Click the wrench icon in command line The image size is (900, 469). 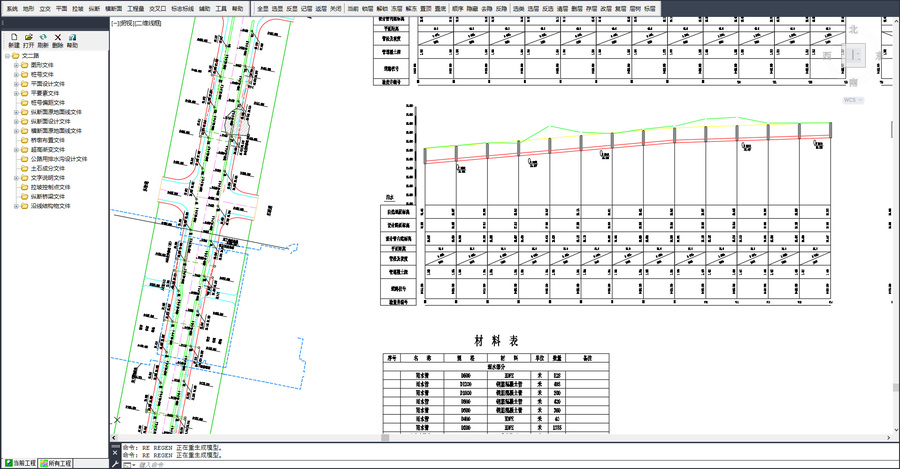coord(114,464)
